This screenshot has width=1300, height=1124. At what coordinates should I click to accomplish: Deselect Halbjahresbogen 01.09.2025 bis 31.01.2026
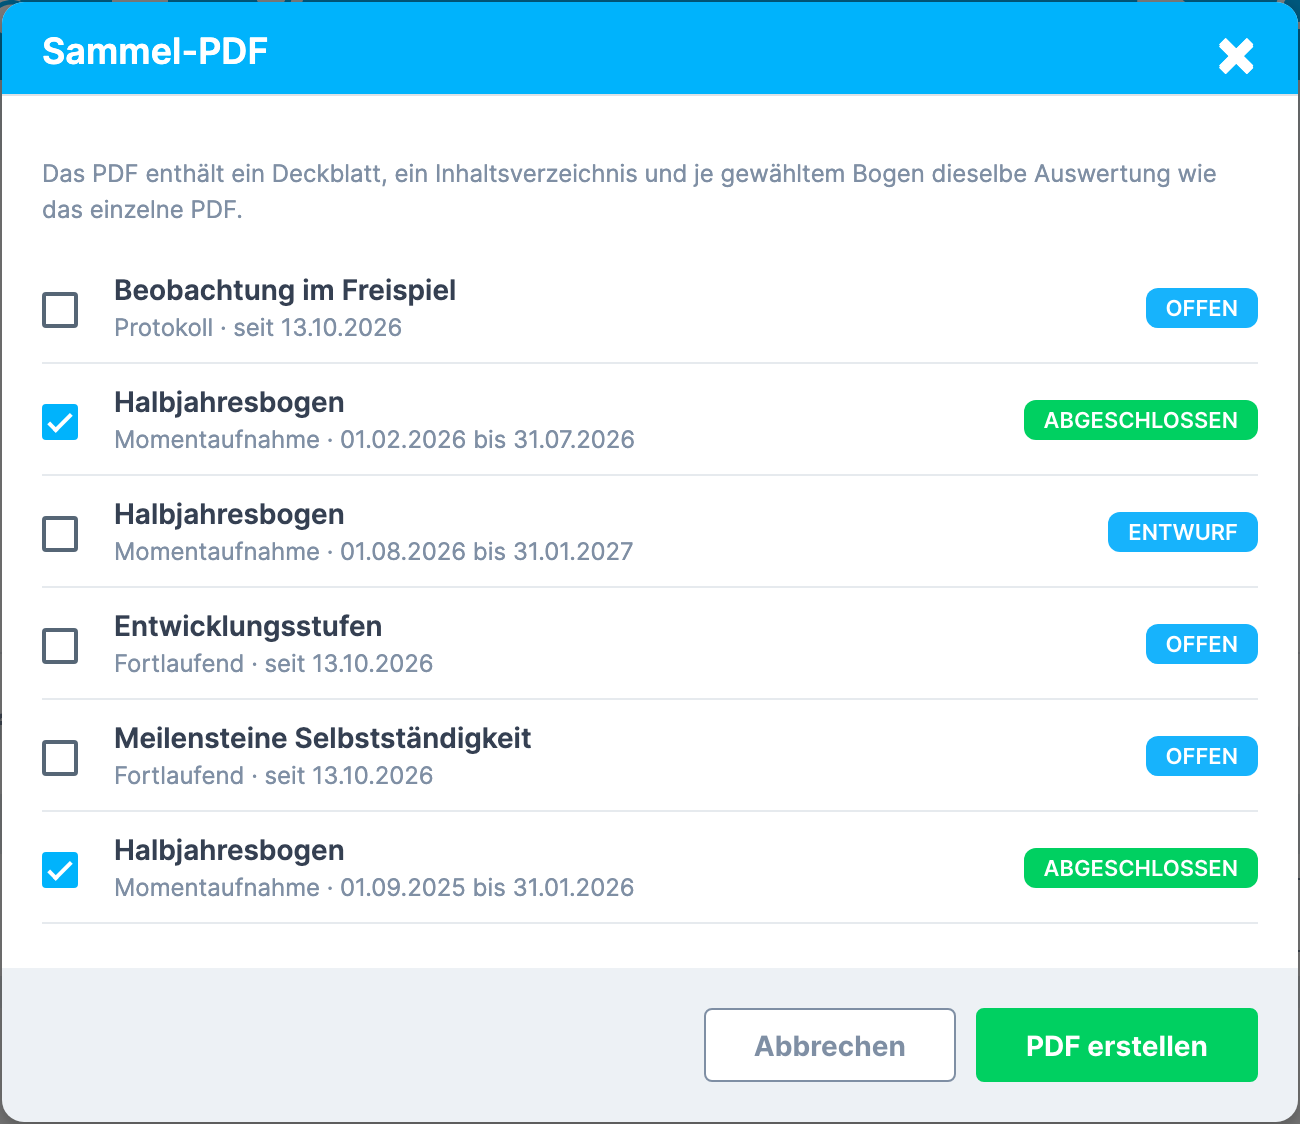tap(60, 869)
